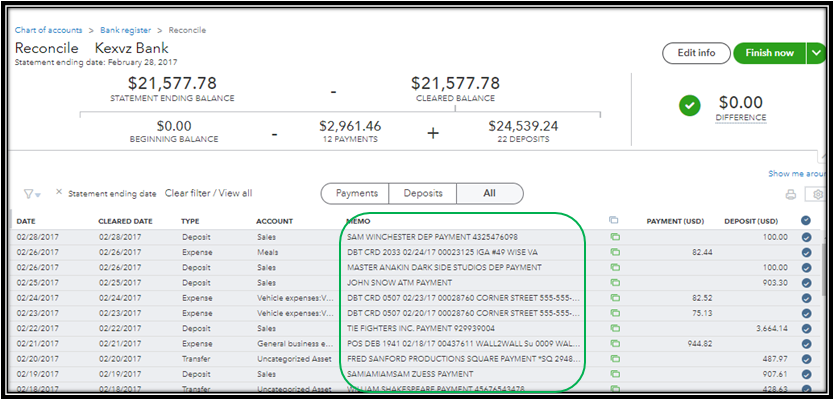Click the Finish now button
The height and width of the screenshot is (399, 836).
tap(769, 53)
